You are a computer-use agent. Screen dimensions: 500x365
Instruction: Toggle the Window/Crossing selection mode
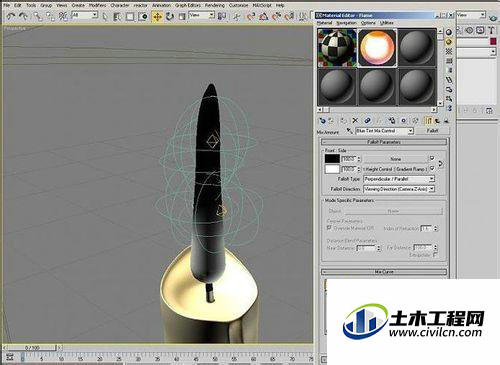(143, 16)
